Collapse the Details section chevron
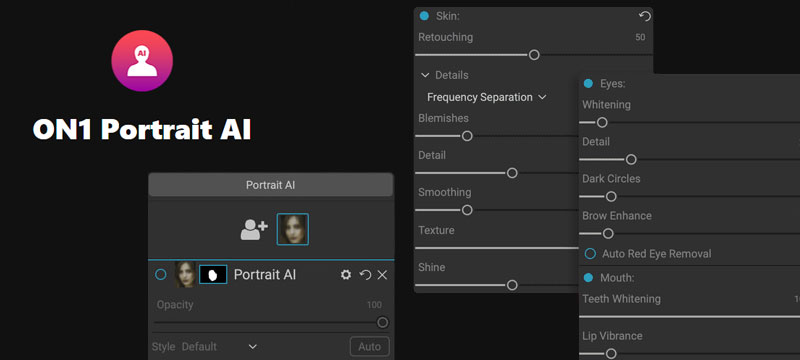800x360 pixels. tap(425, 75)
